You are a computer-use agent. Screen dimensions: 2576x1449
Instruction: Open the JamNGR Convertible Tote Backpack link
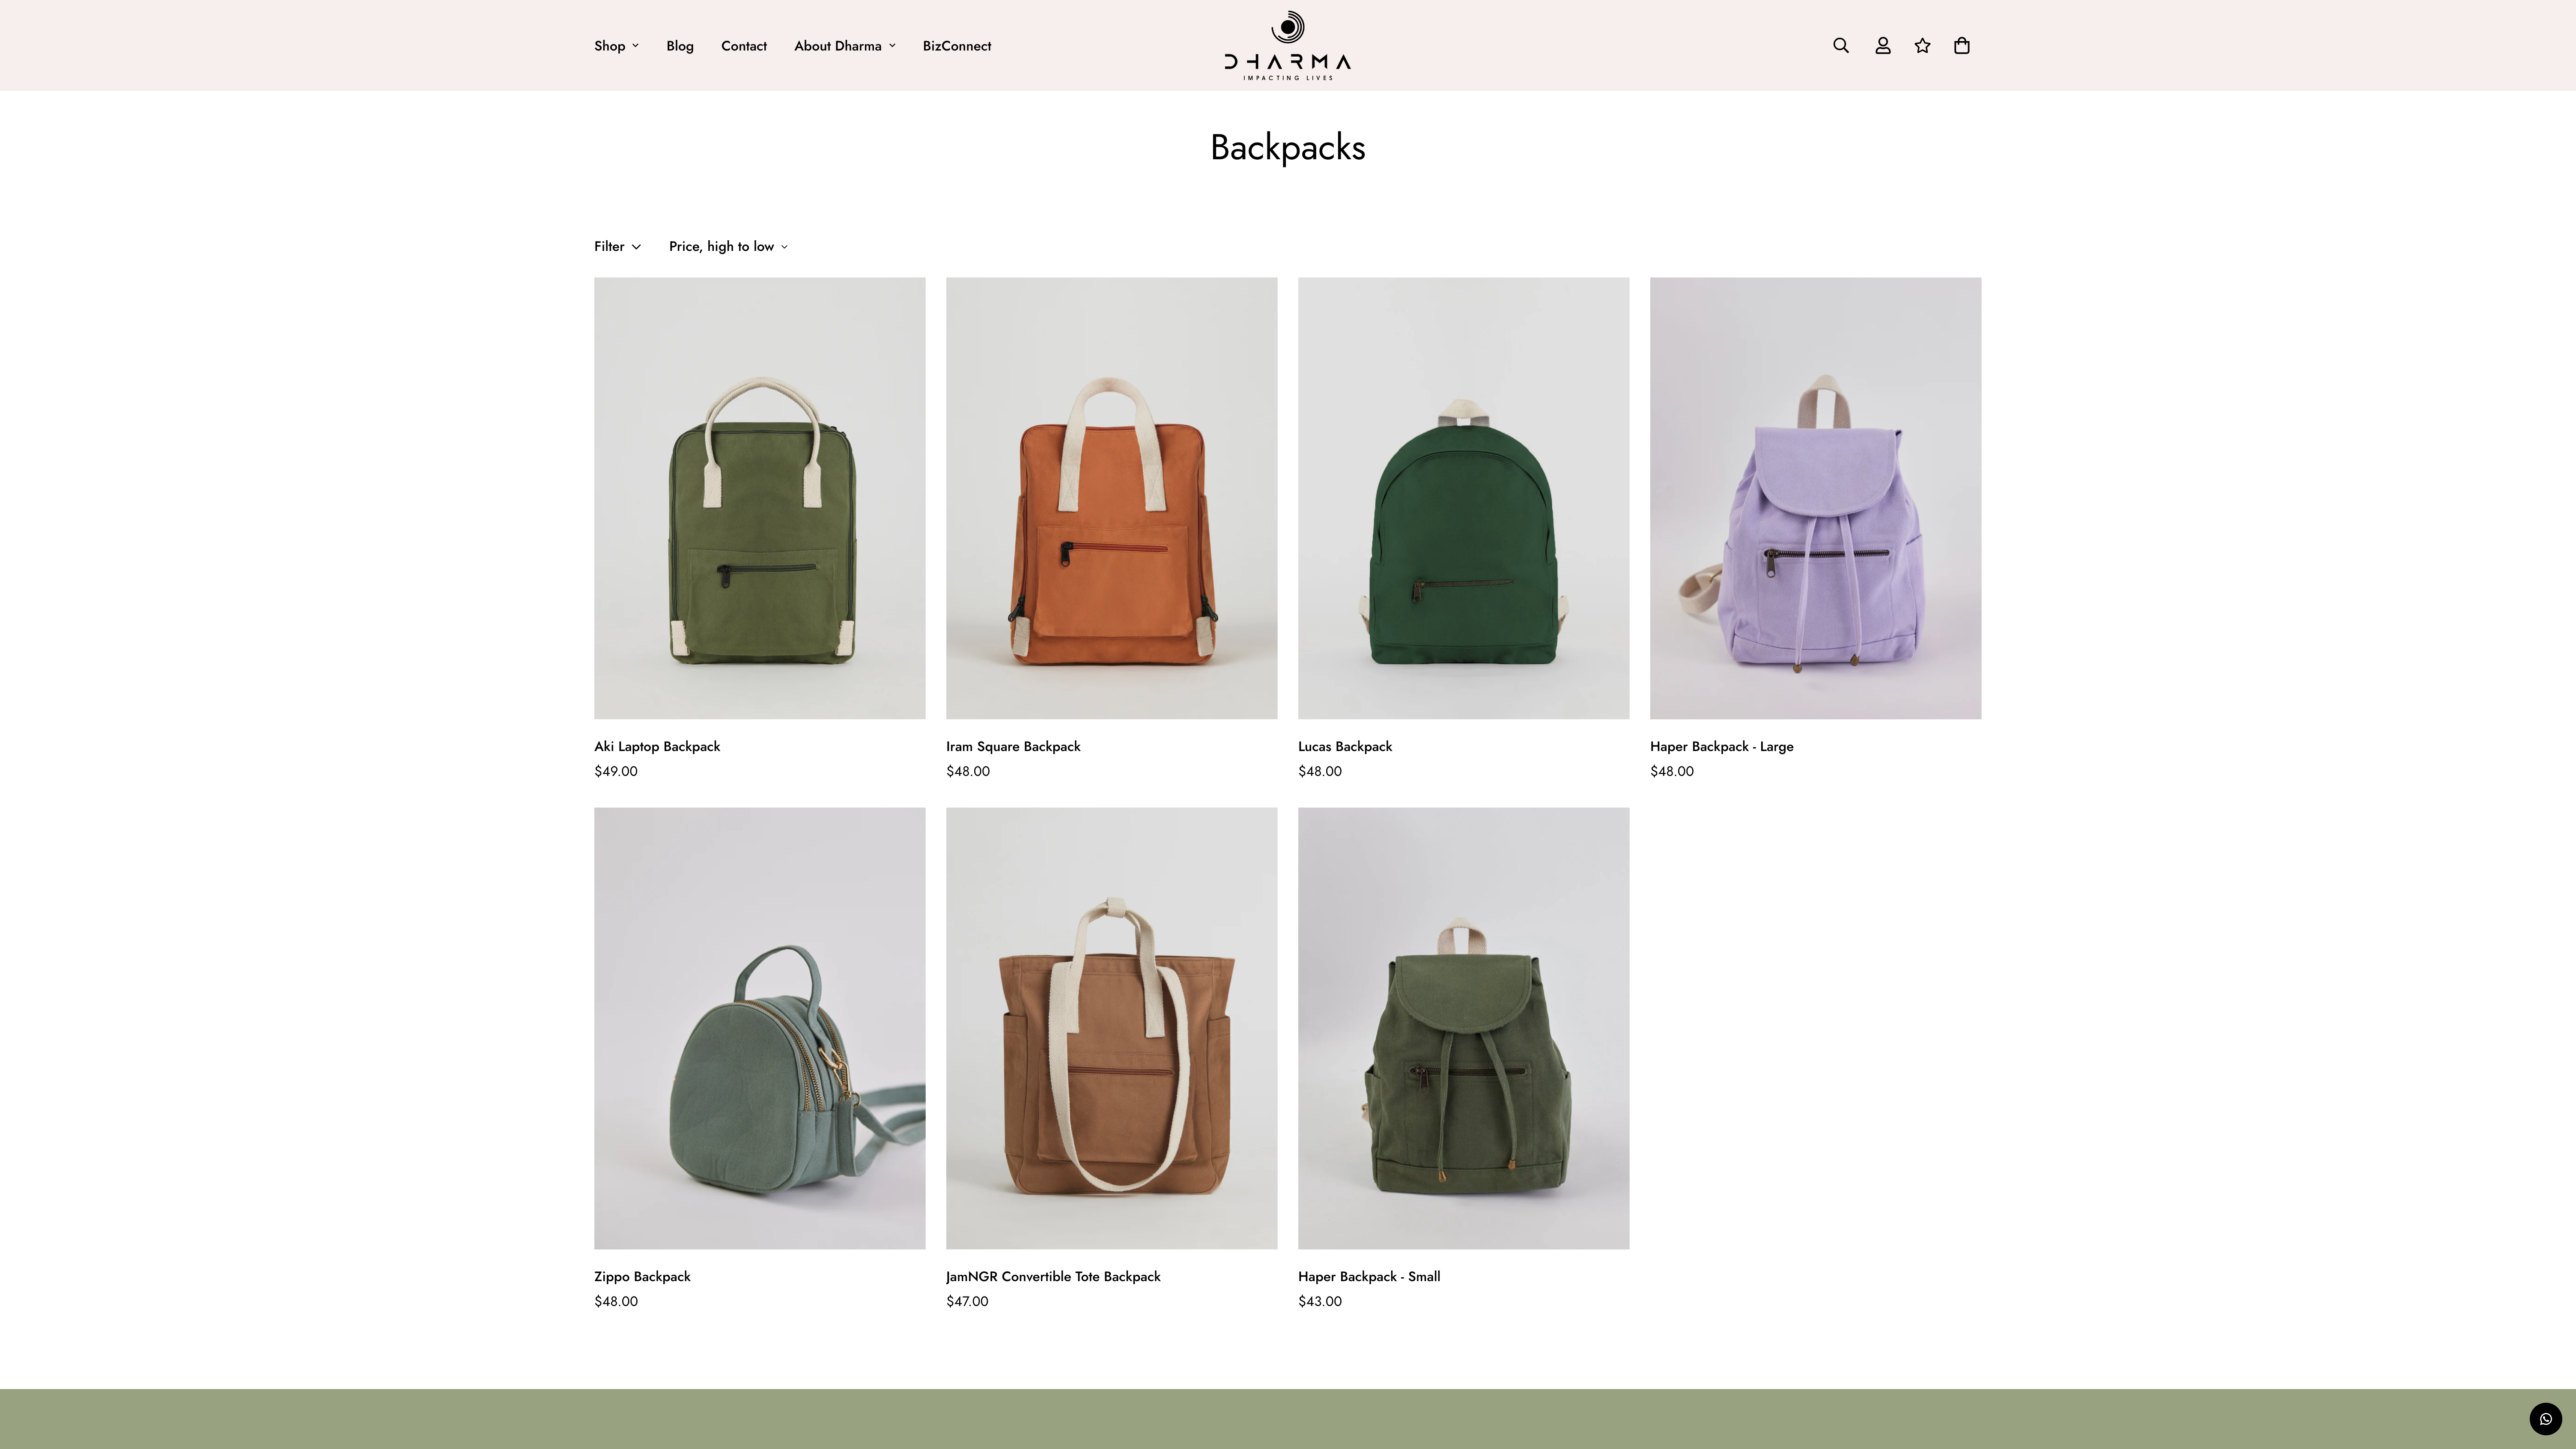tap(1053, 1276)
